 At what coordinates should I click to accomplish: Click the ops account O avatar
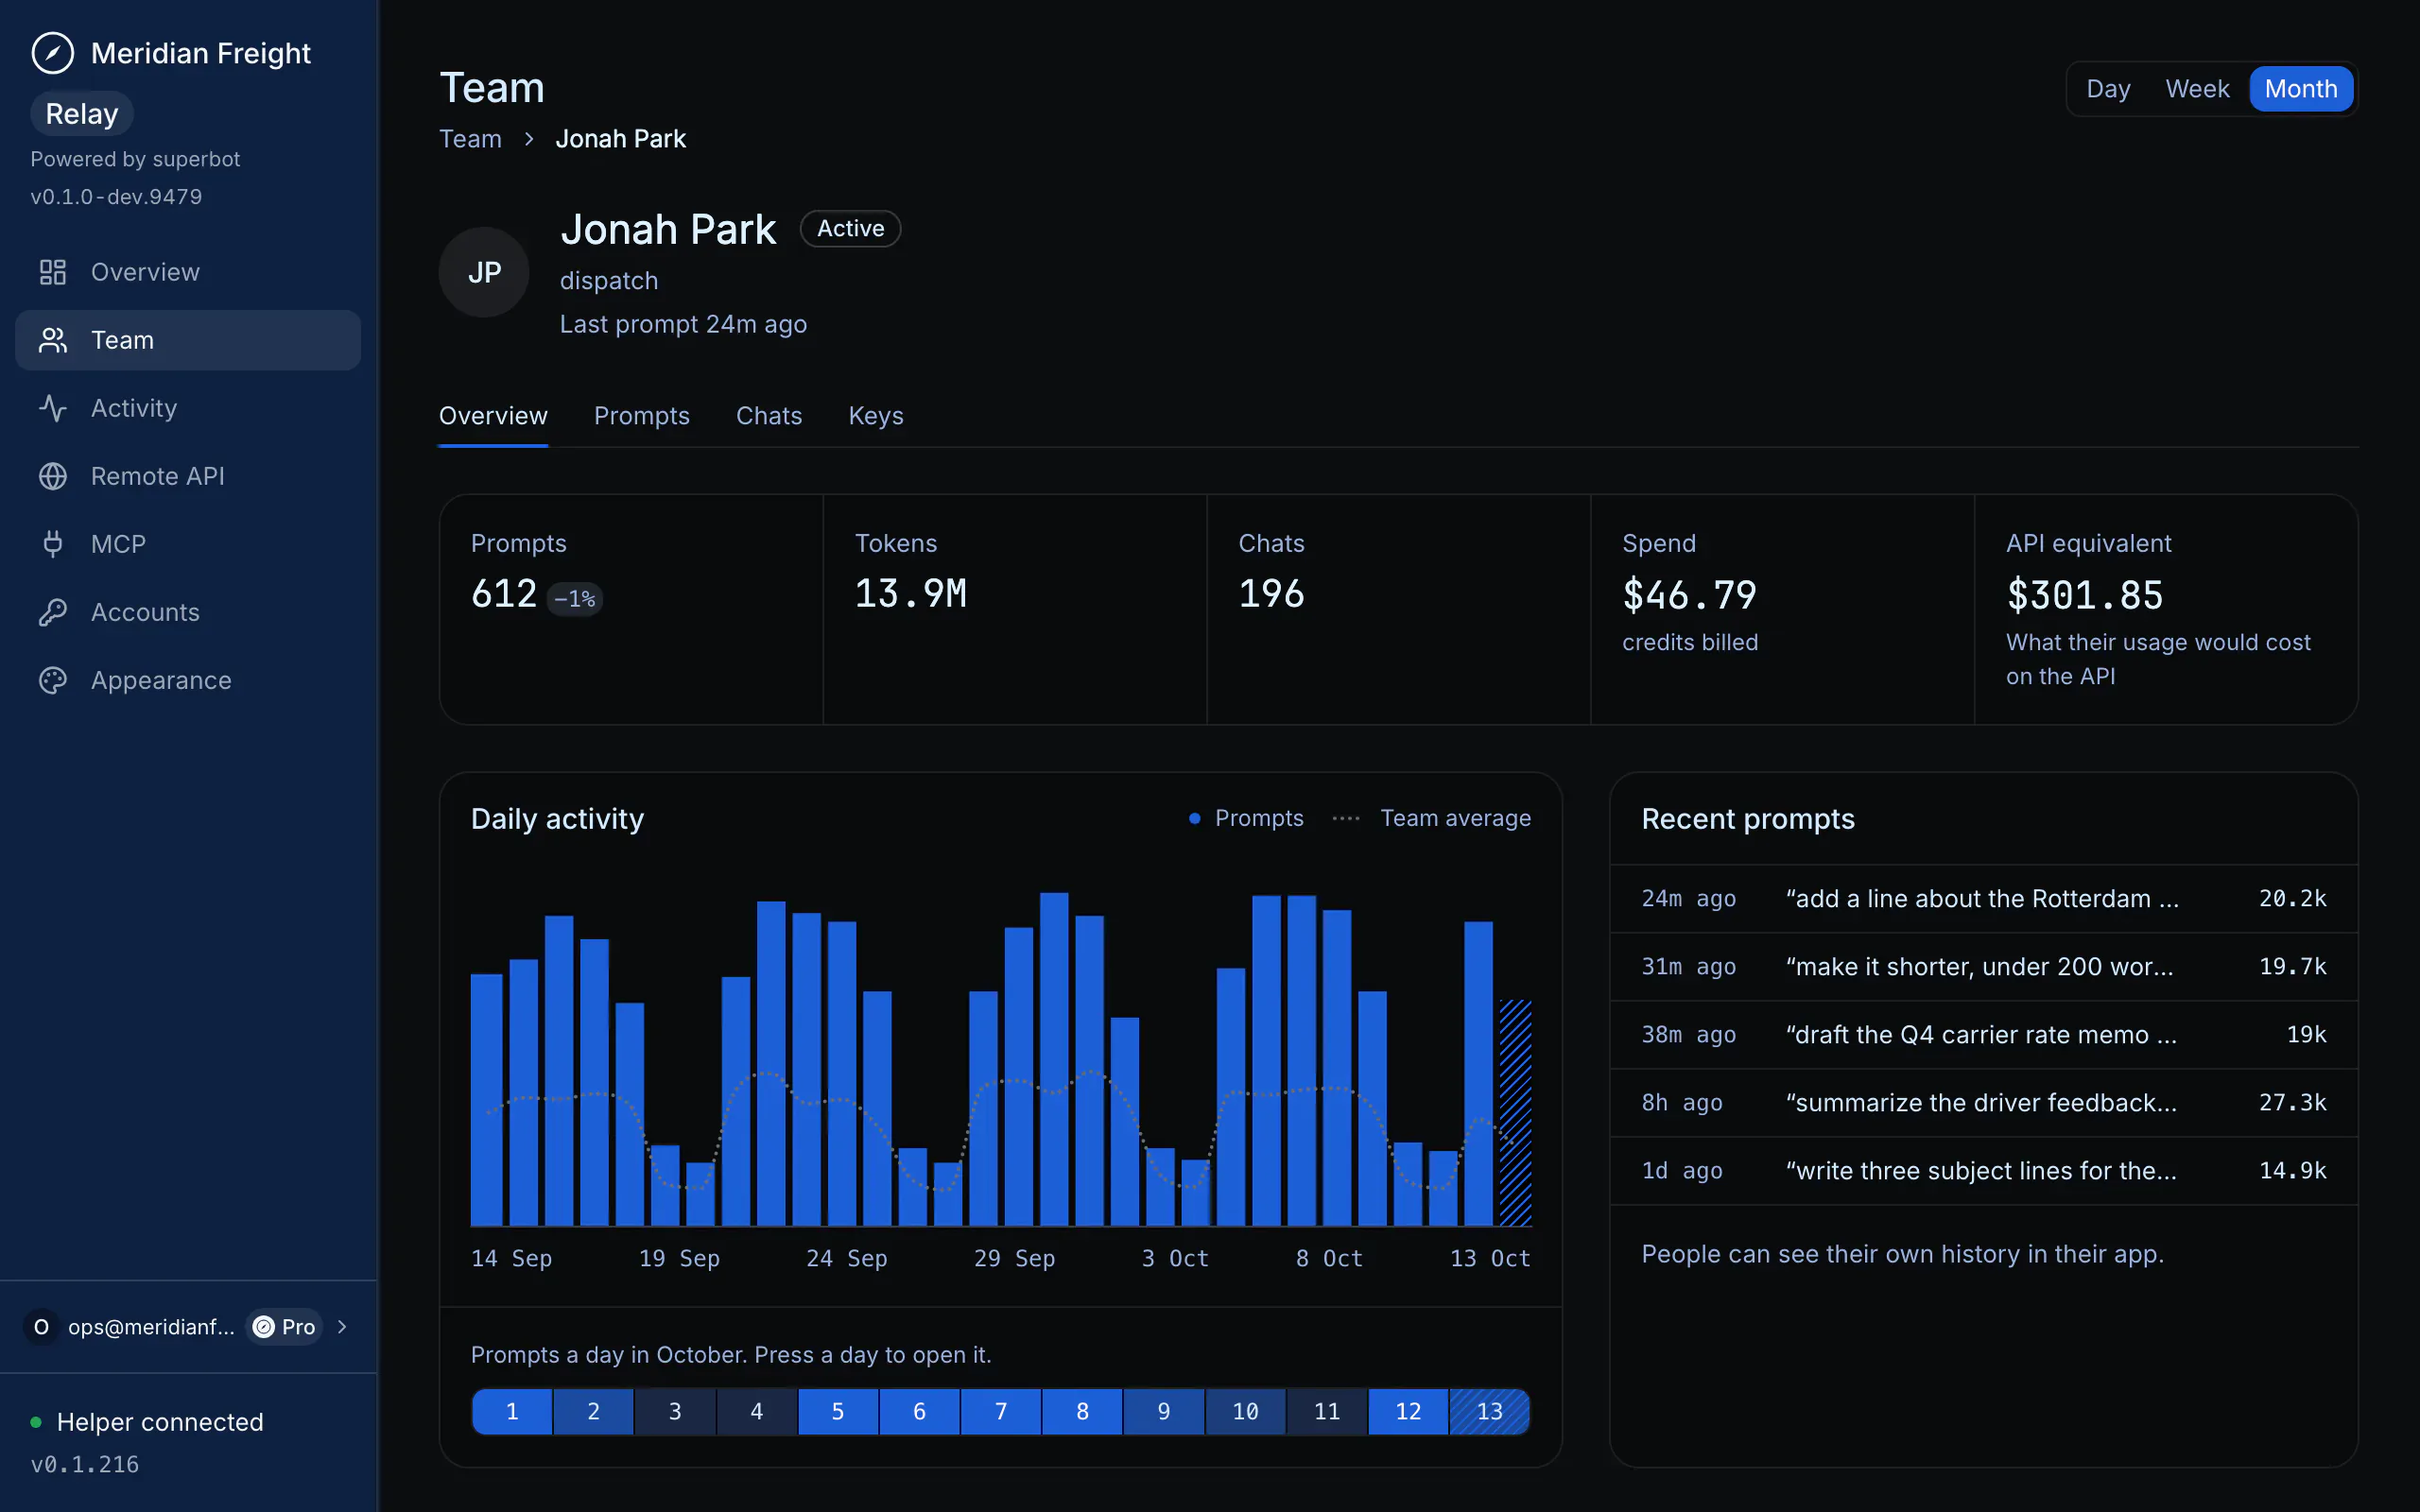[41, 1327]
